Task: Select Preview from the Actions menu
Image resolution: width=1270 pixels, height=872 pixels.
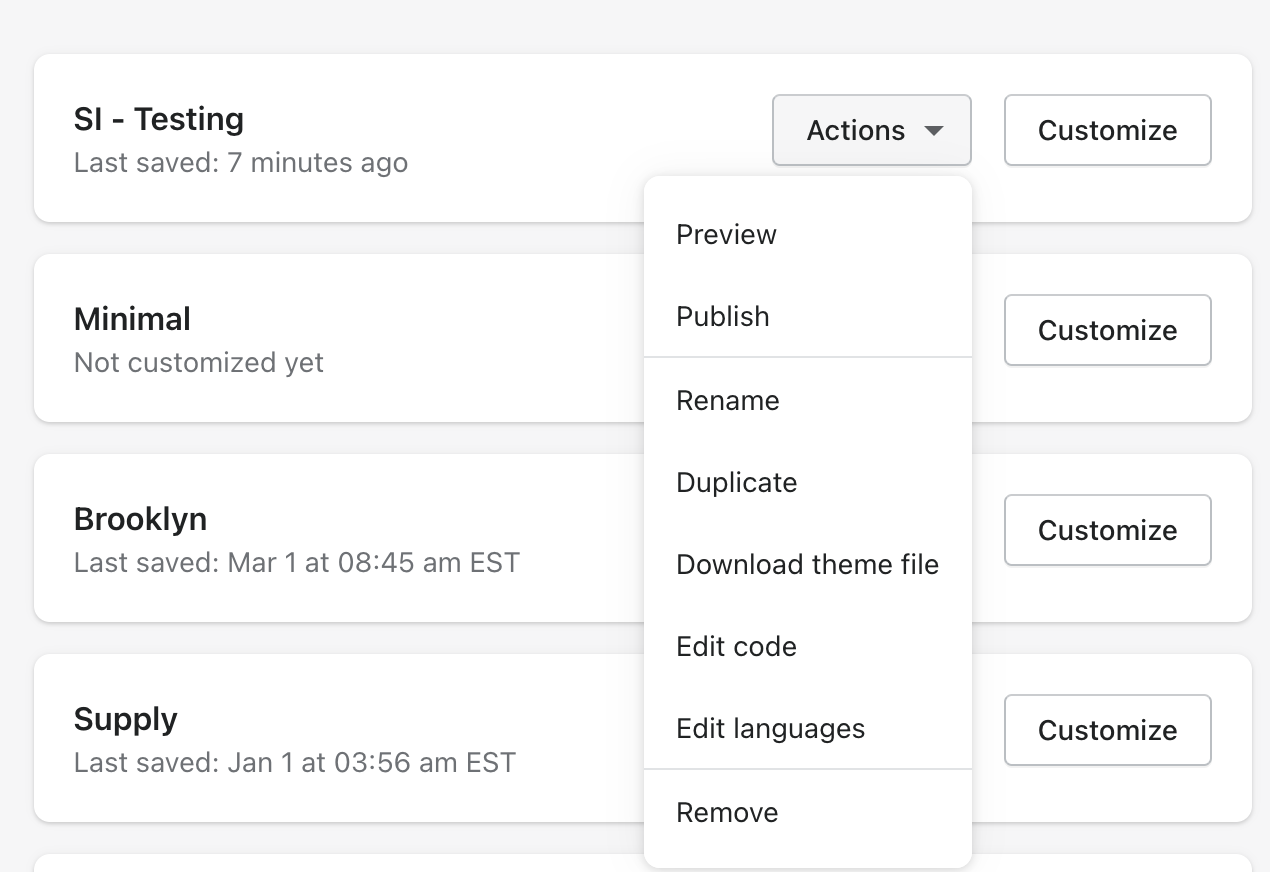Action: (x=727, y=235)
